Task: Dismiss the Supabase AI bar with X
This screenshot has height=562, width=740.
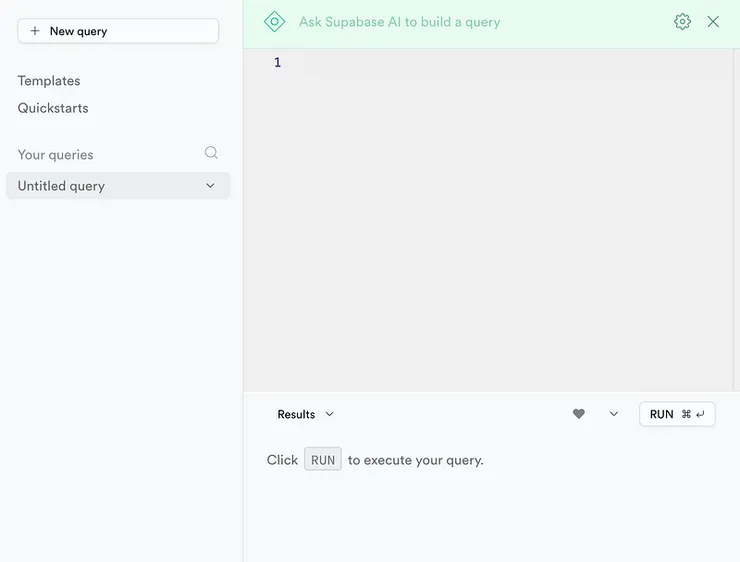Action: pos(713,21)
